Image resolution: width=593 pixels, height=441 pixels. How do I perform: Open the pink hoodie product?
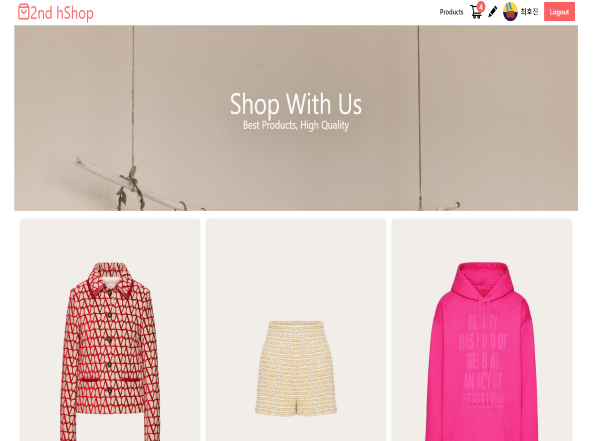tap(481, 329)
